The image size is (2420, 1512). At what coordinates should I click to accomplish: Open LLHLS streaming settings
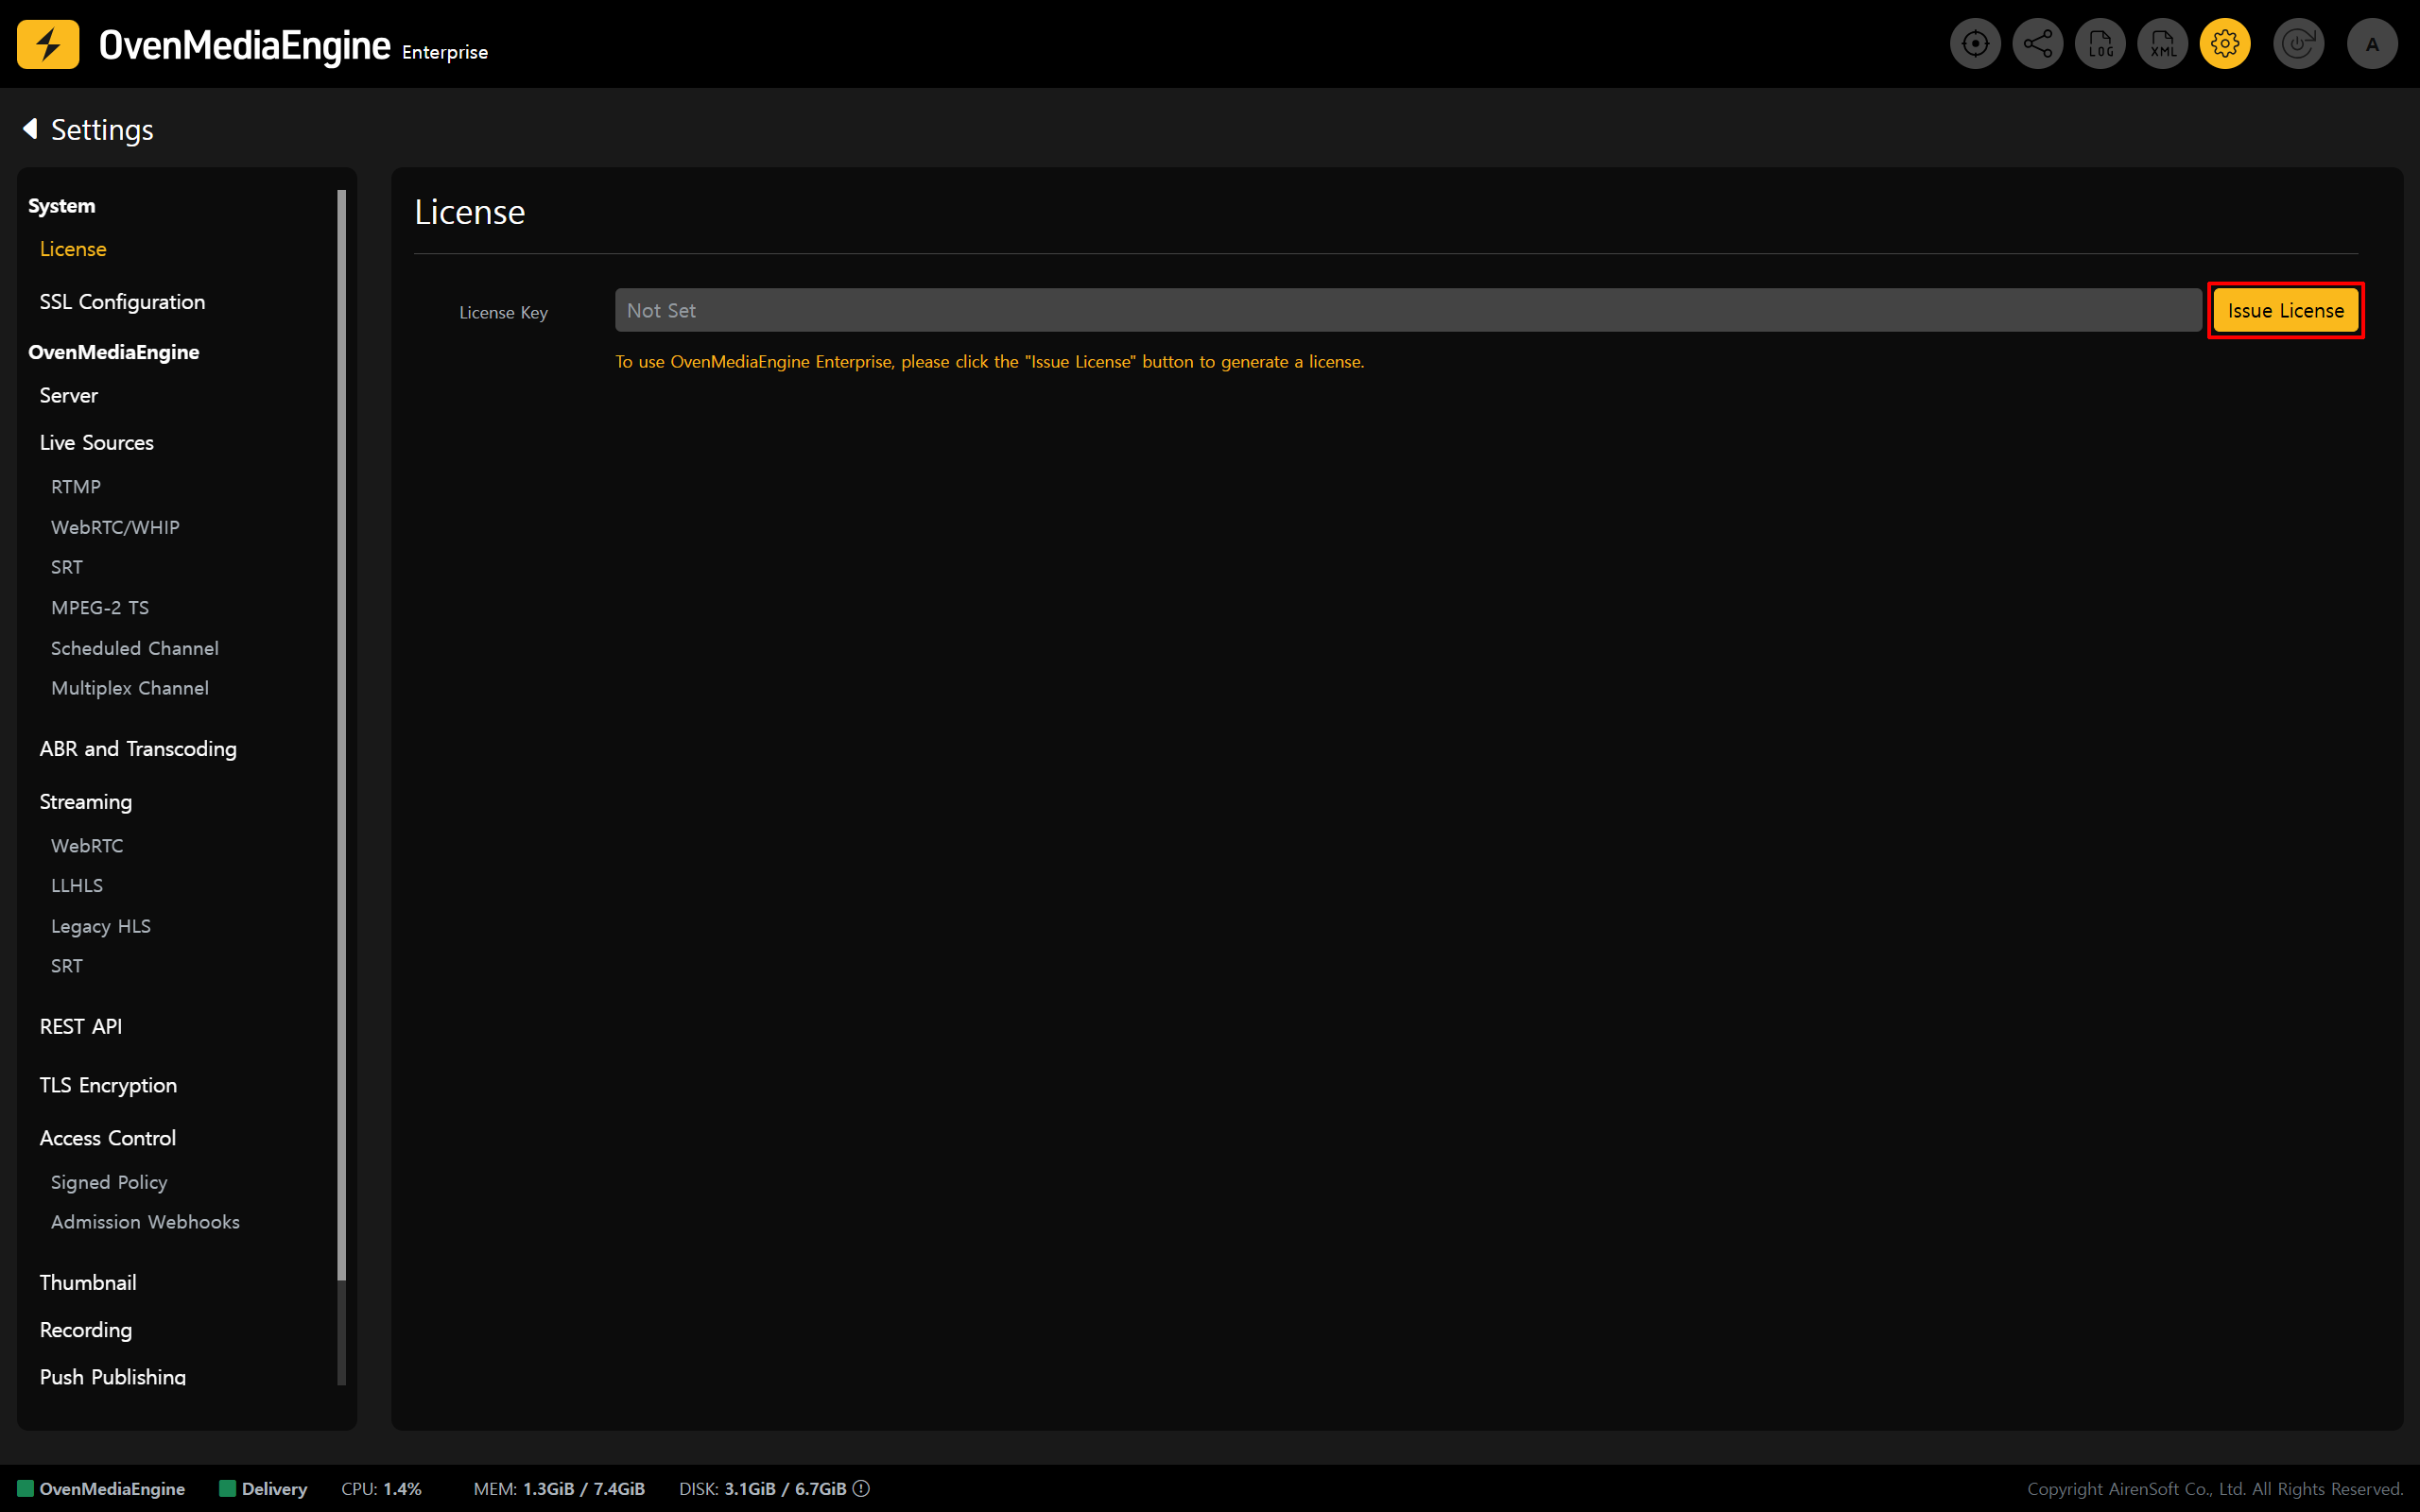click(77, 885)
